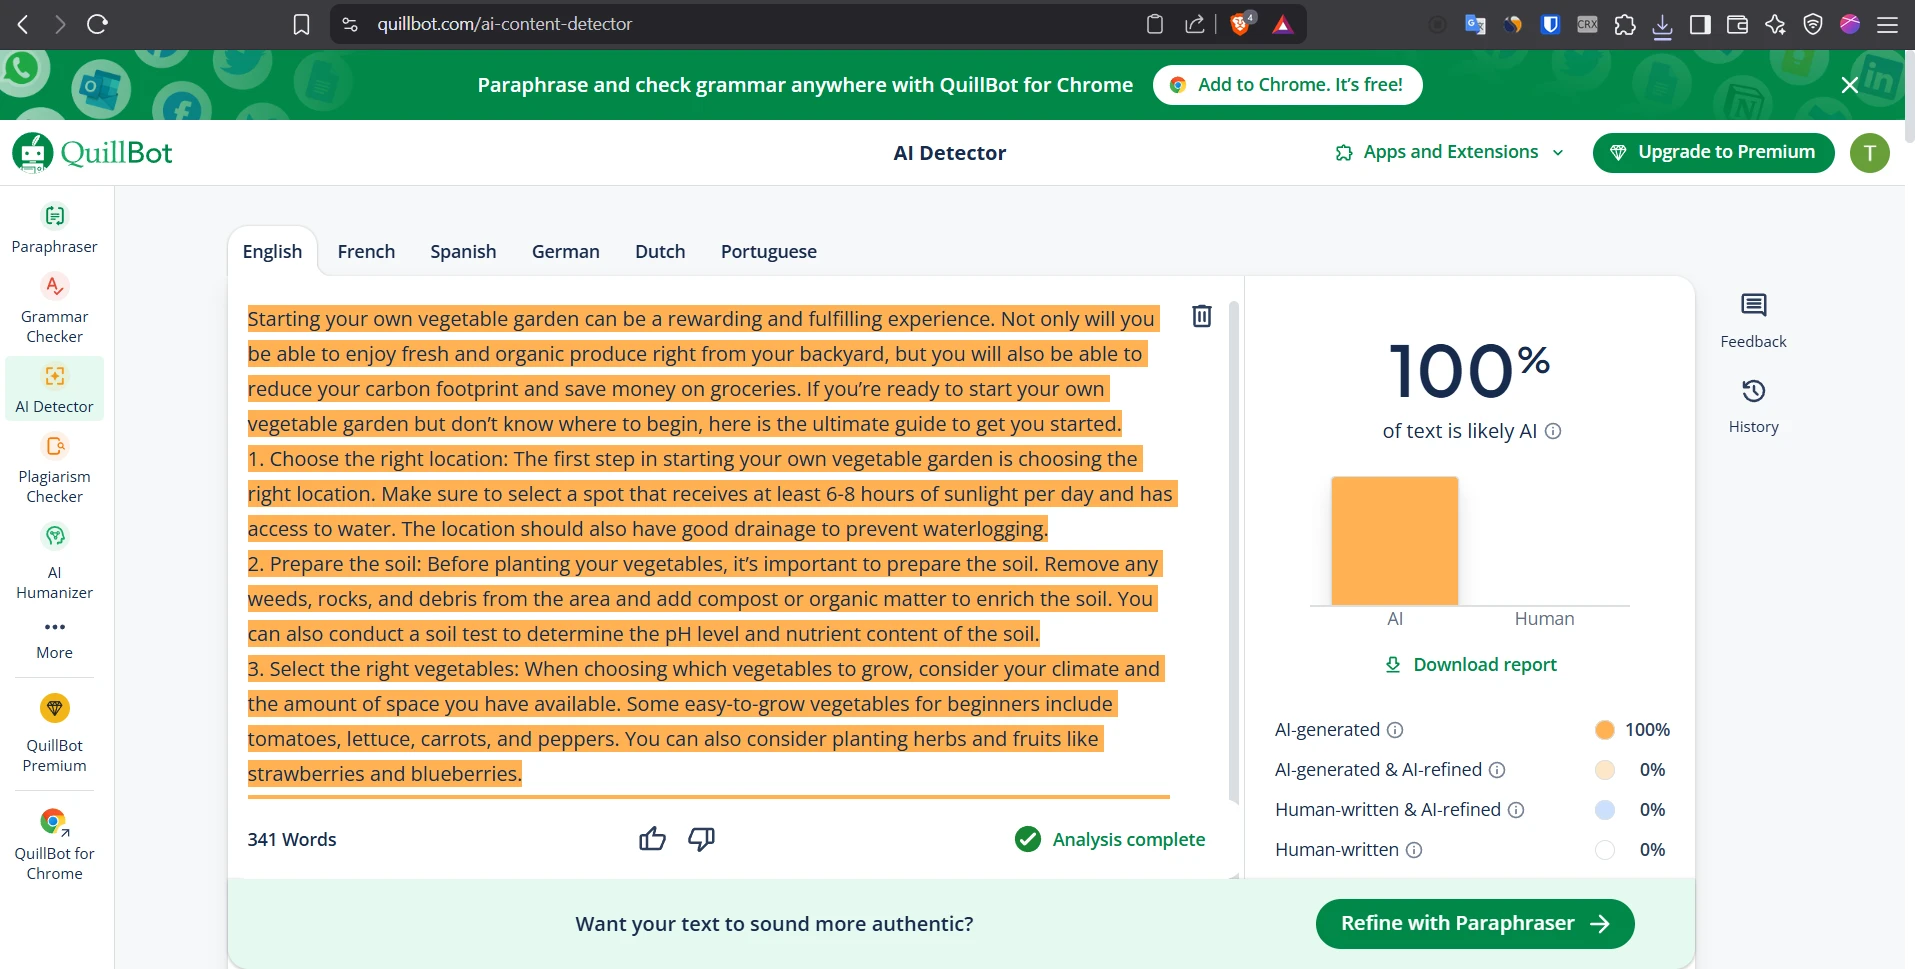1915x969 pixels.
Task: Click info icon next to AI-generated & AI-refined
Action: pos(1497,770)
